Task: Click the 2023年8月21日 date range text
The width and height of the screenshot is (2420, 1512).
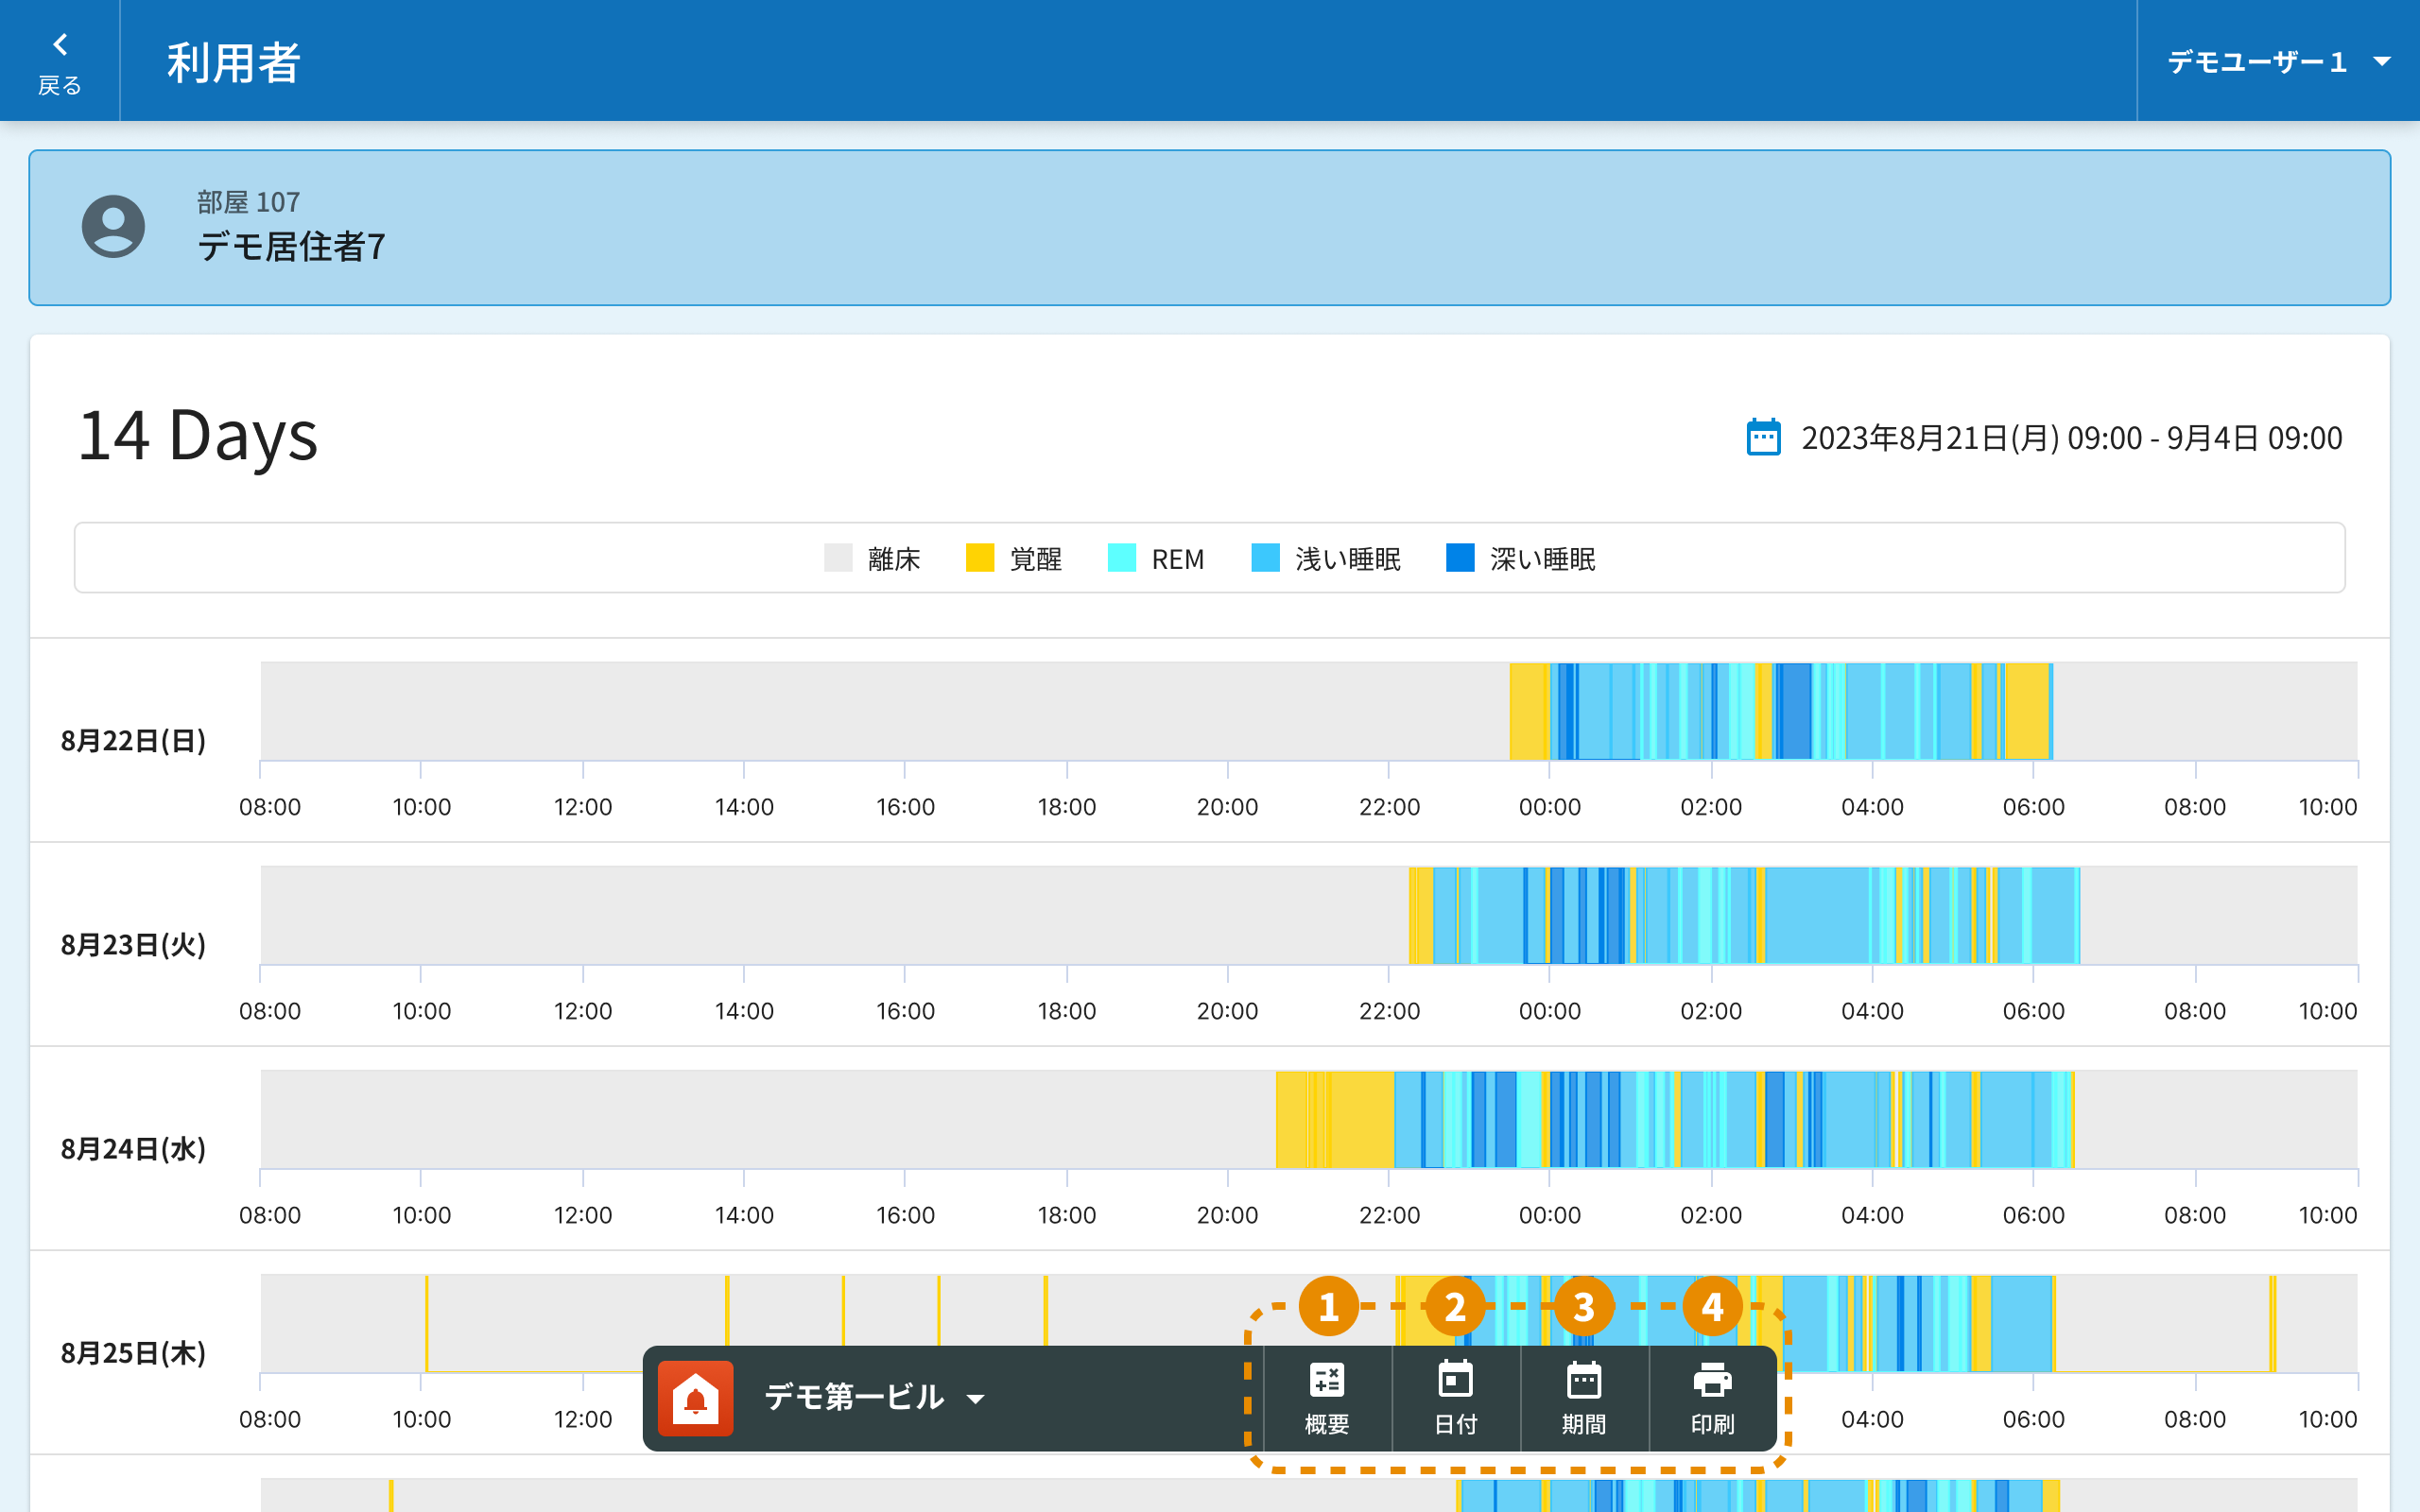Action: [2070, 438]
